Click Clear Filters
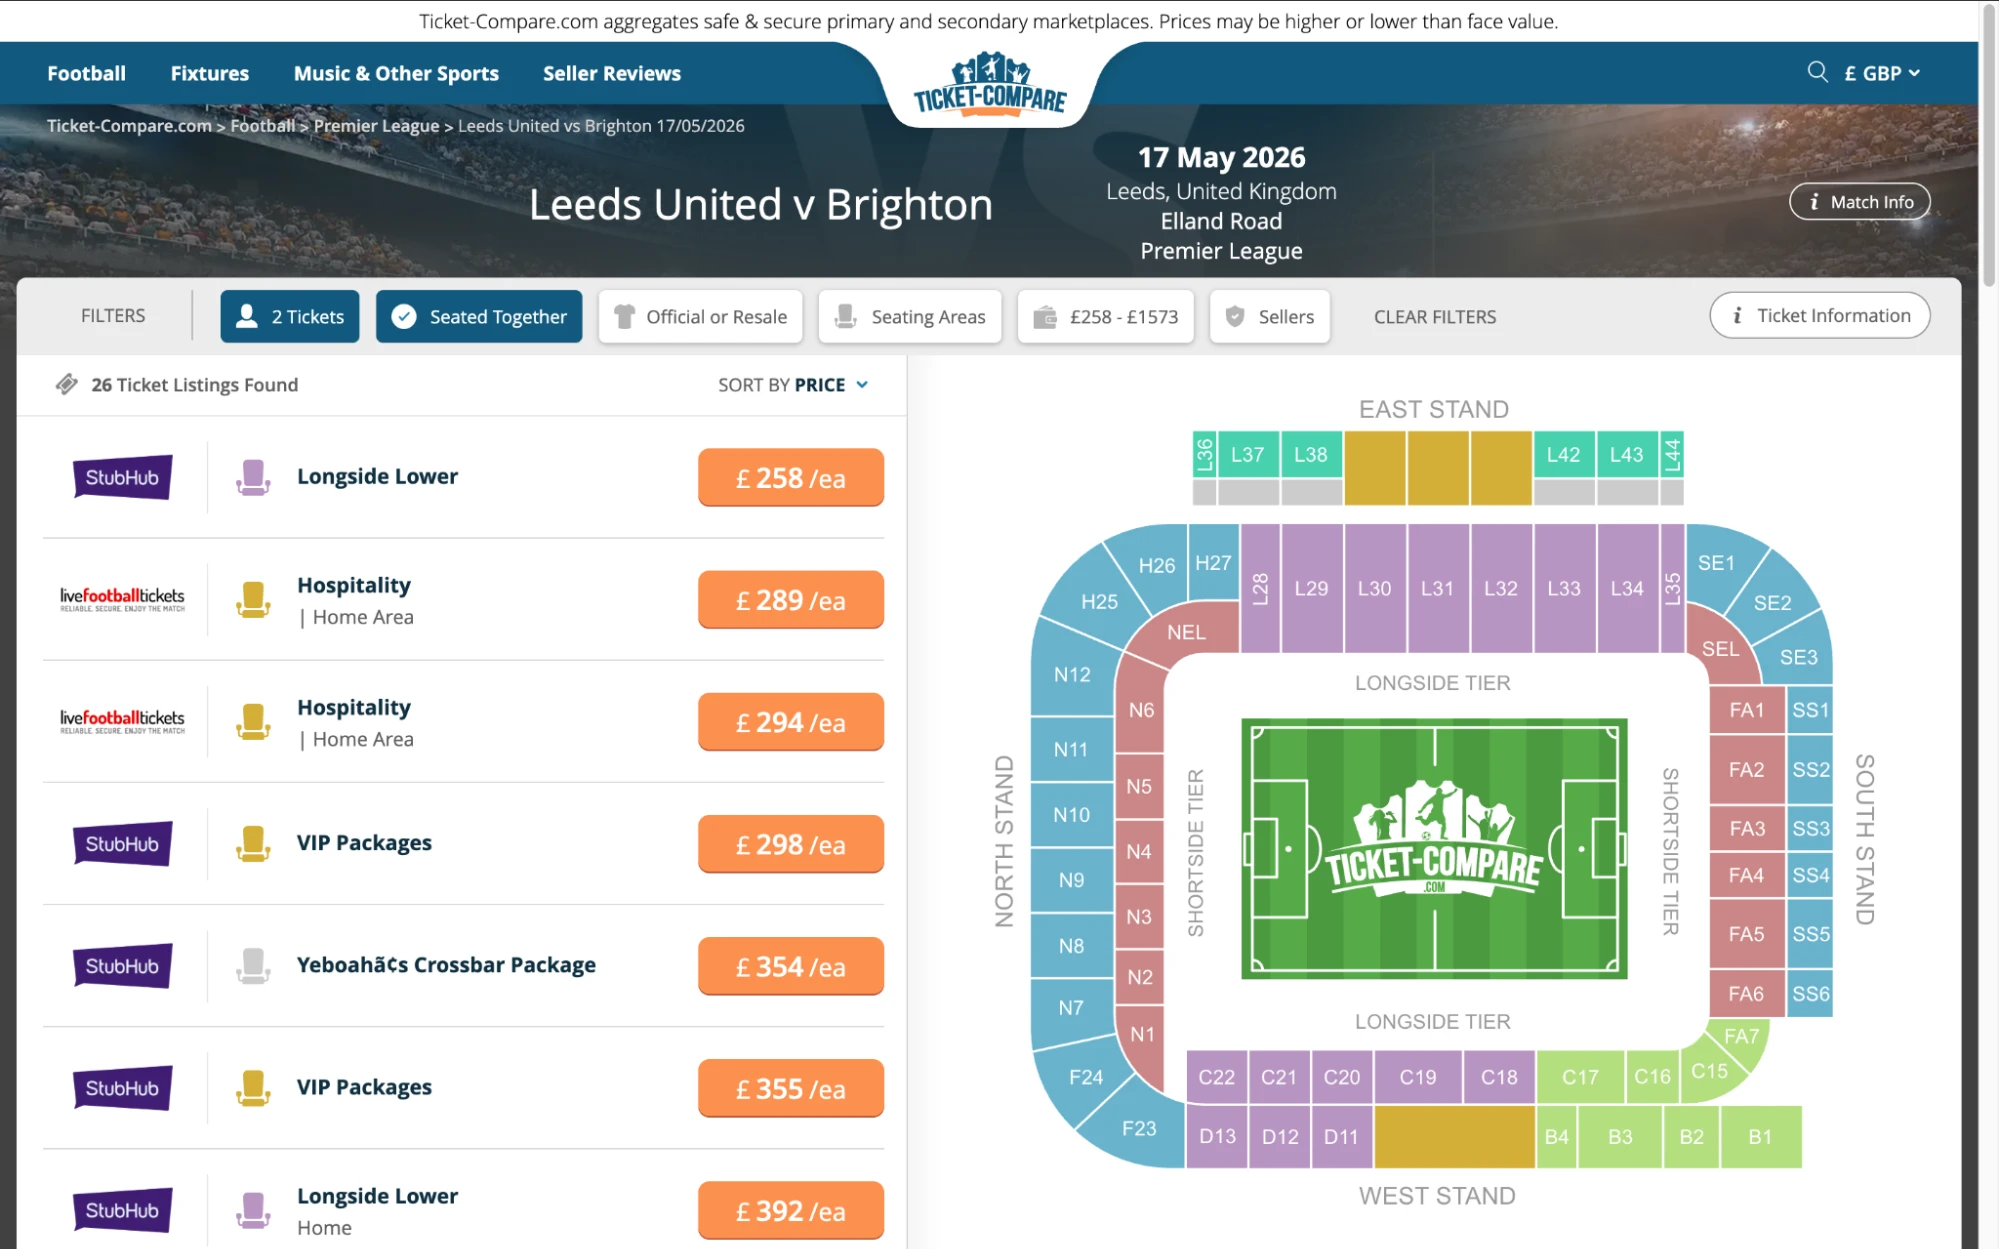 [1434, 316]
